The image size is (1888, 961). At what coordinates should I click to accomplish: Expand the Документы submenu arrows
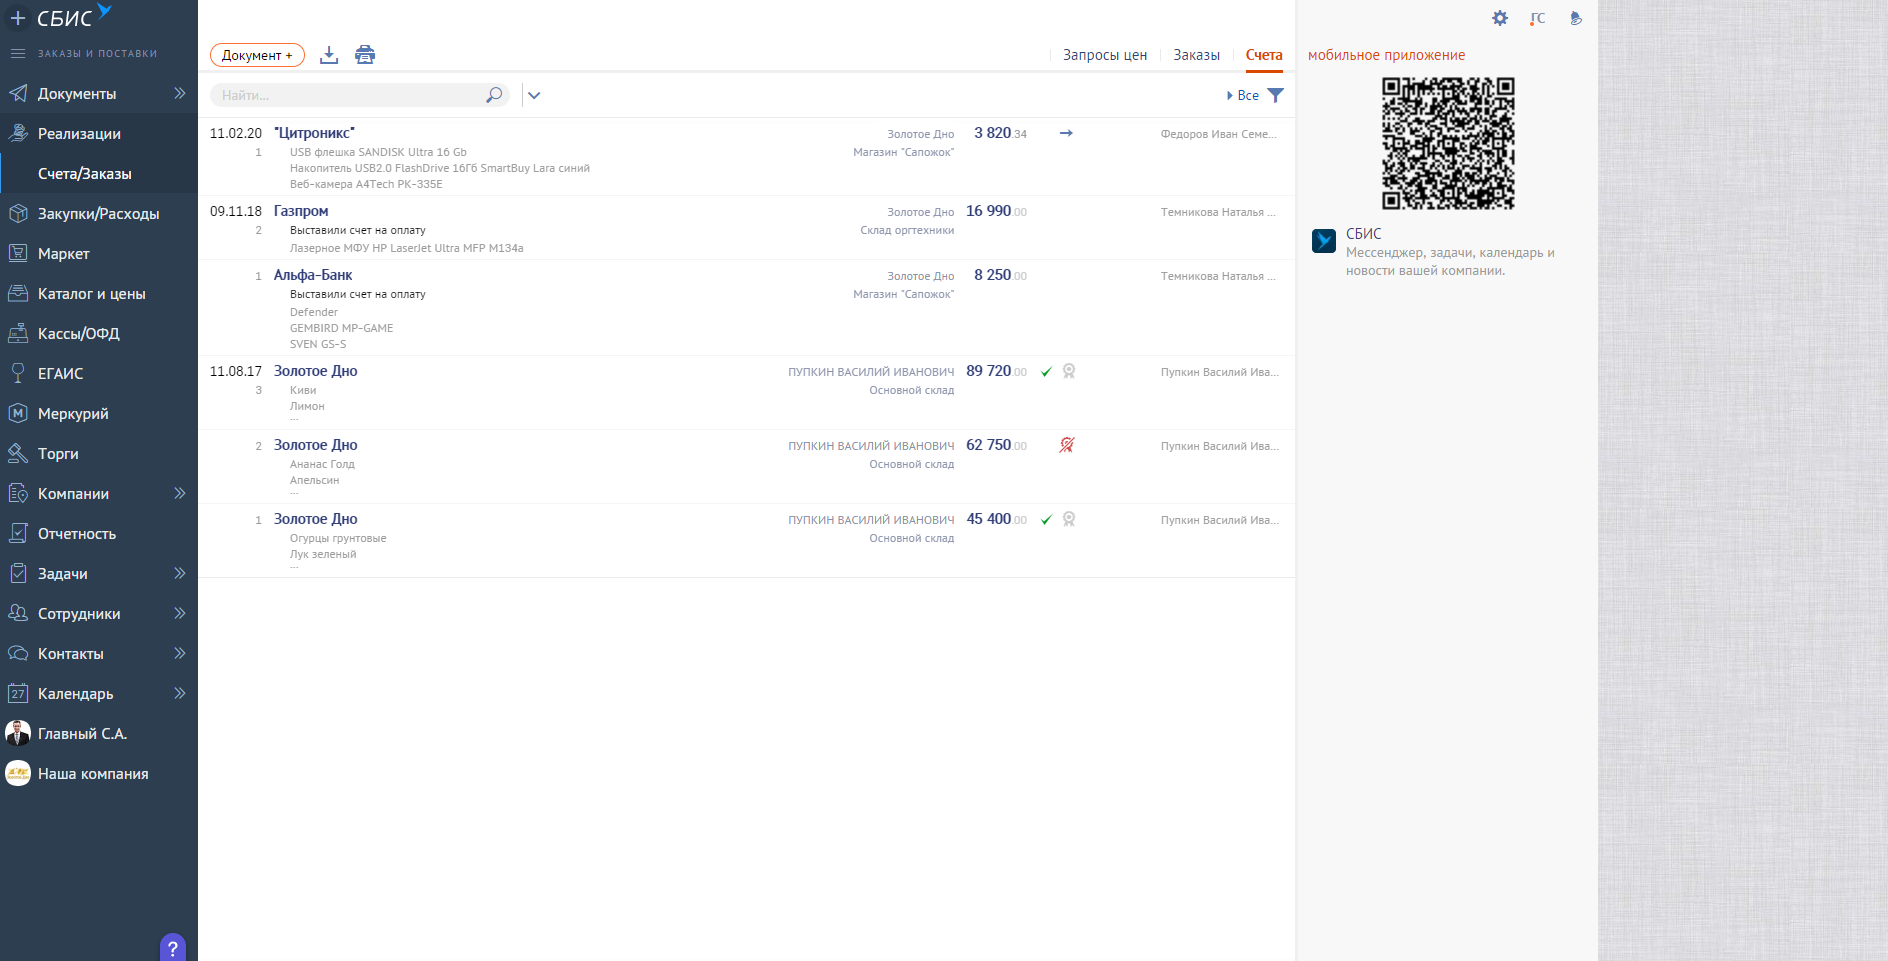180,93
